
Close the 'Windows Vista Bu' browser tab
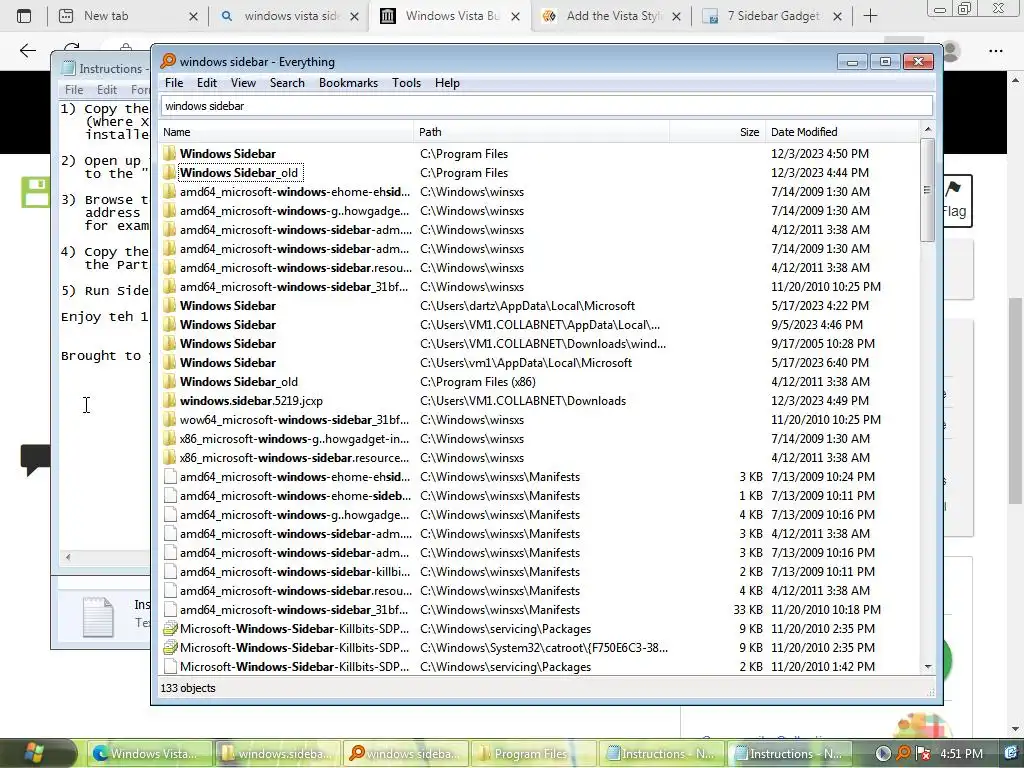pyautogui.click(x=515, y=16)
